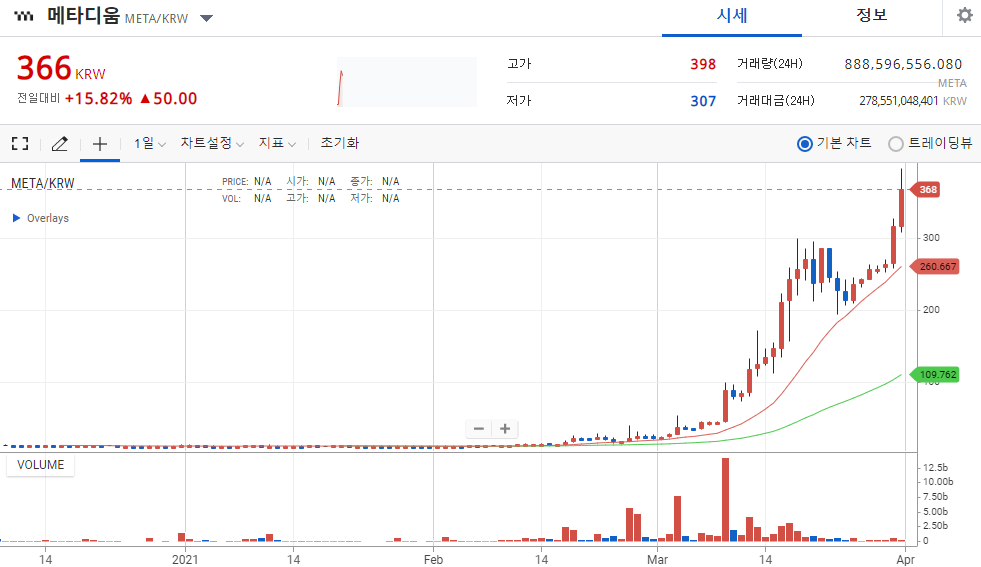This screenshot has height=567, width=981.
Task: Click the 109.762 moving average label
Action: click(x=937, y=375)
